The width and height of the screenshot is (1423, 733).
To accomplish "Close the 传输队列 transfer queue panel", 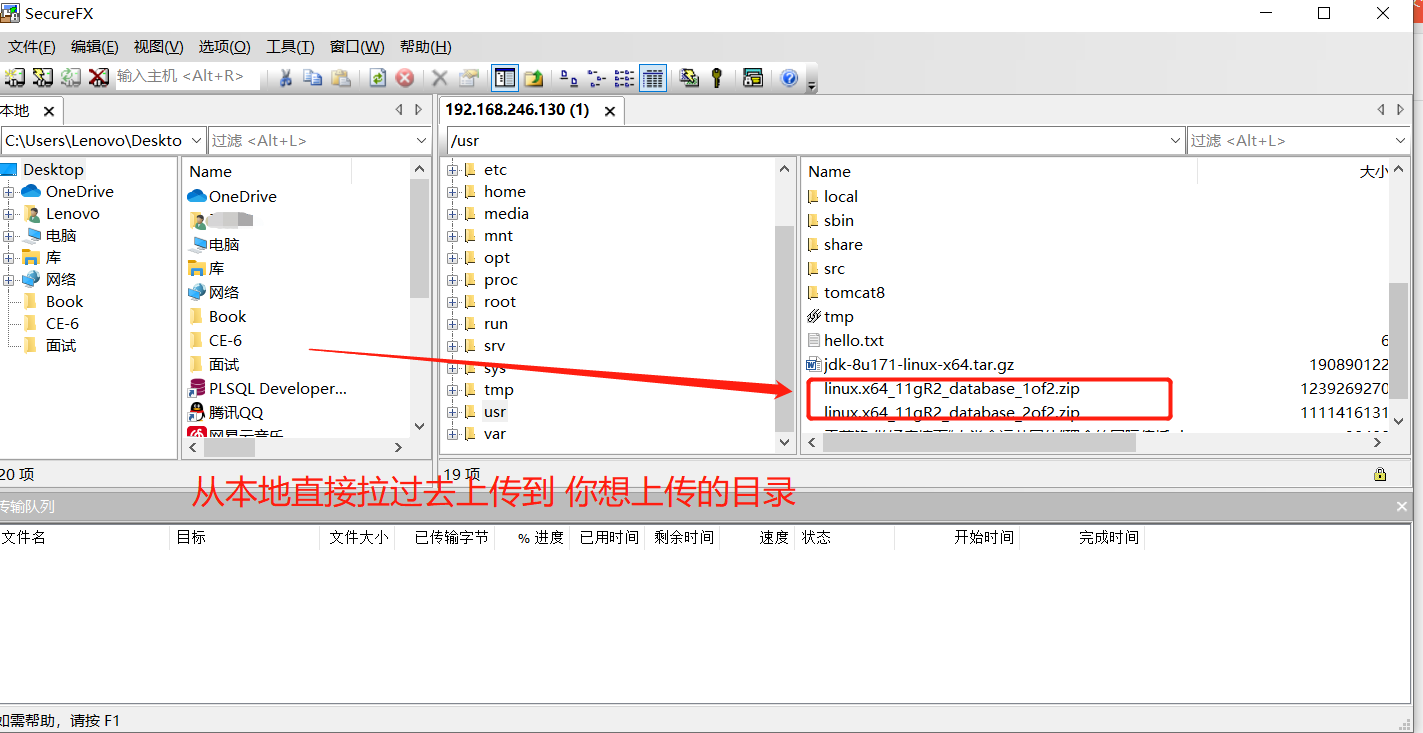I will [1402, 507].
